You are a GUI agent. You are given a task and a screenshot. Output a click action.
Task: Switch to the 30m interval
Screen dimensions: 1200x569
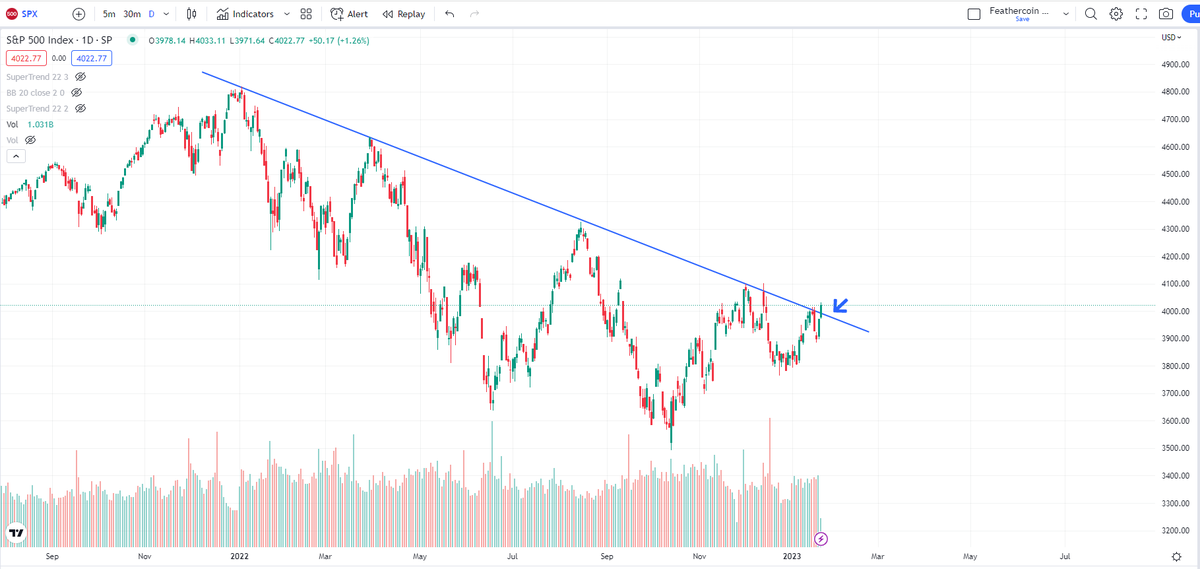pos(132,14)
